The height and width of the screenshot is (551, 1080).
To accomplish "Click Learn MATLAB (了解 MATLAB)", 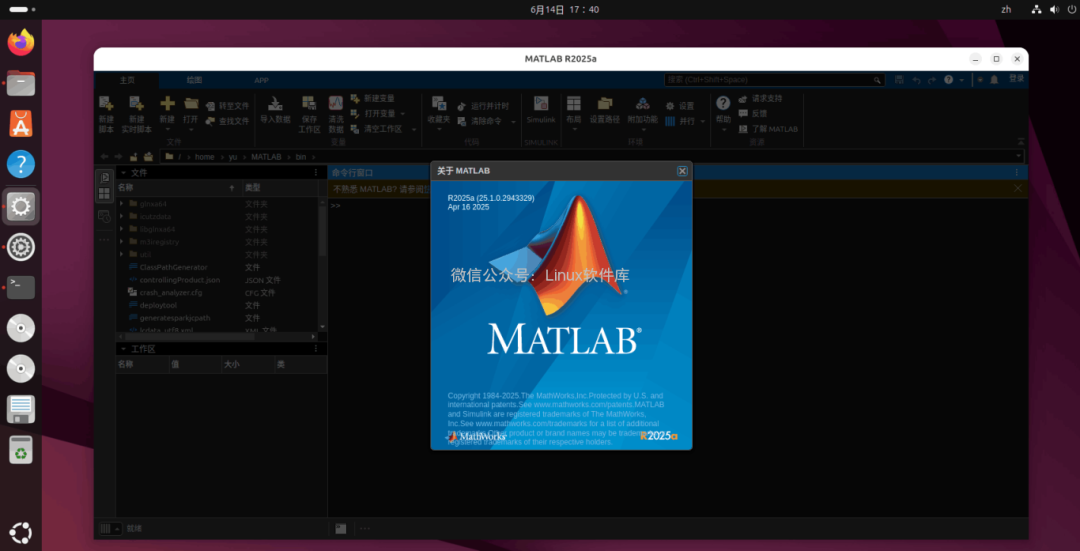I will tap(768, 129).
